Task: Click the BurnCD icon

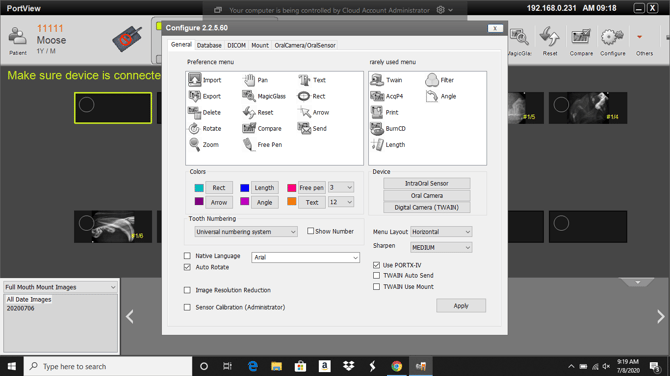Action: pyautogui.click(x=377, y=128)
